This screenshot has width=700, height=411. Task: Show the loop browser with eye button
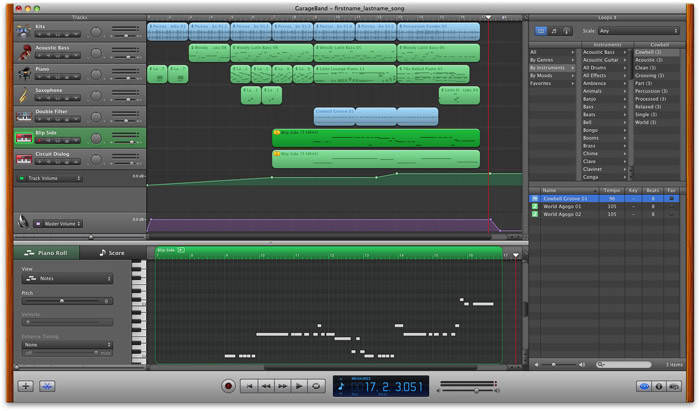tap(644, 386)
